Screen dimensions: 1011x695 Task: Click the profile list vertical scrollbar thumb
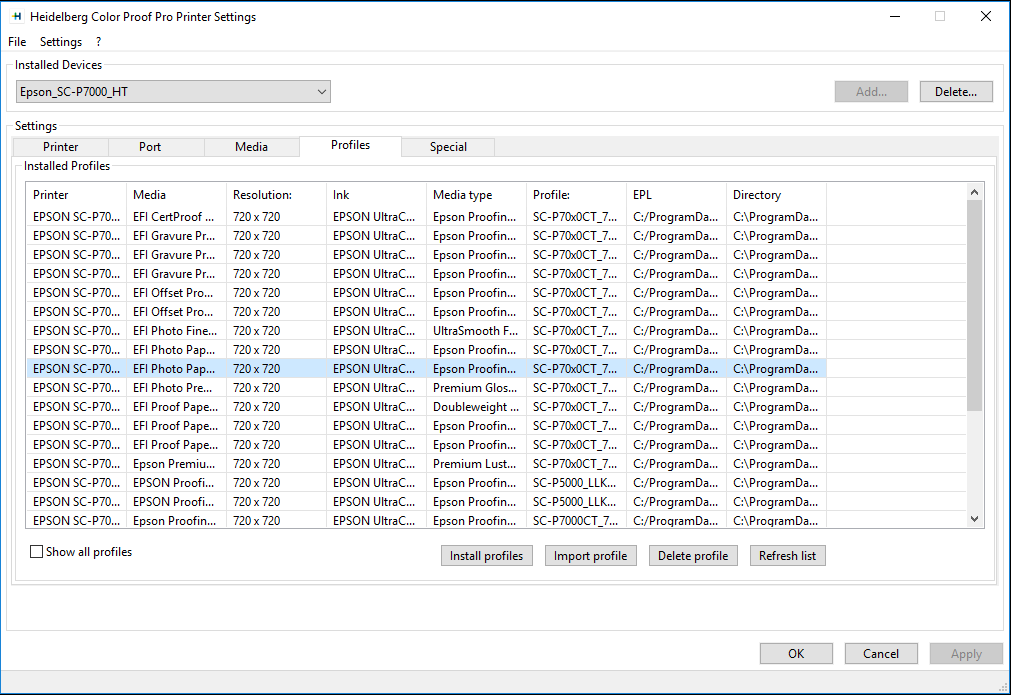click(x=974, y=305)
